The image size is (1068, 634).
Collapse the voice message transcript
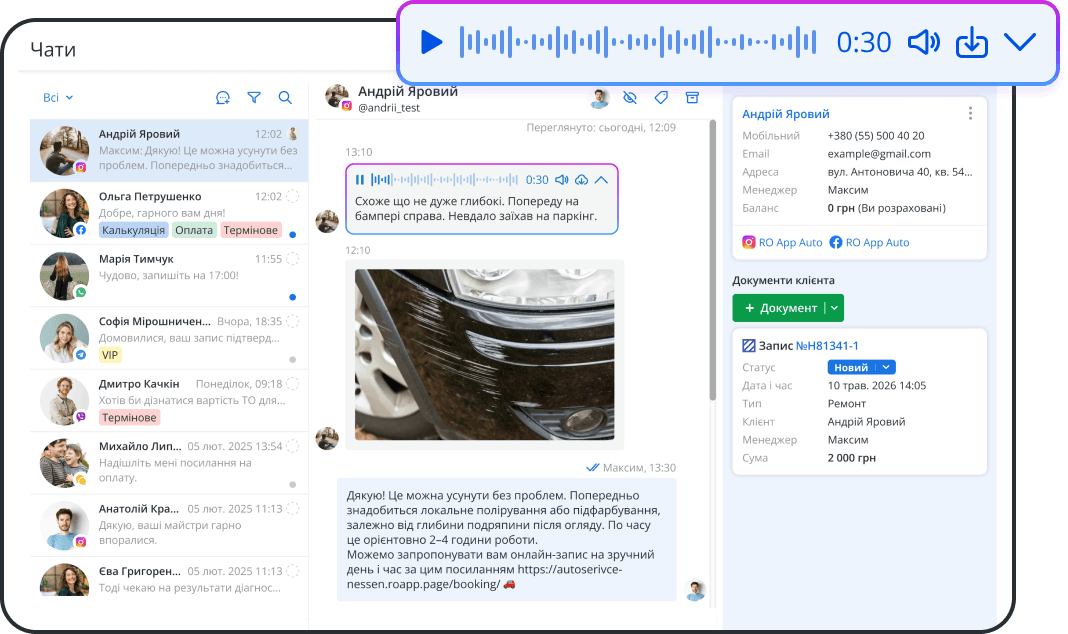click(x=601, y=180)
